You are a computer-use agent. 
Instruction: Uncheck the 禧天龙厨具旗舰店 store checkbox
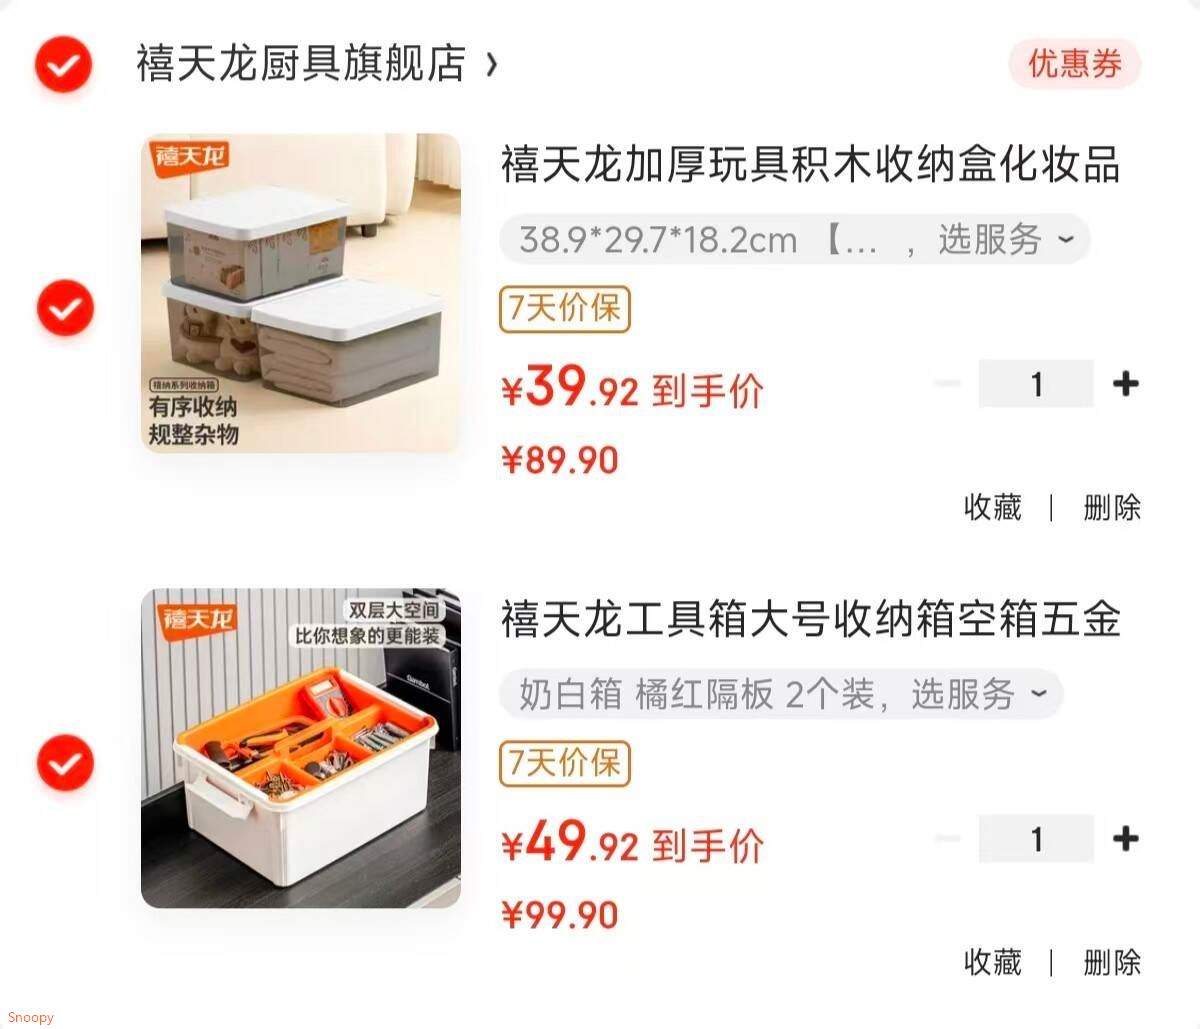tap(64, 65)
